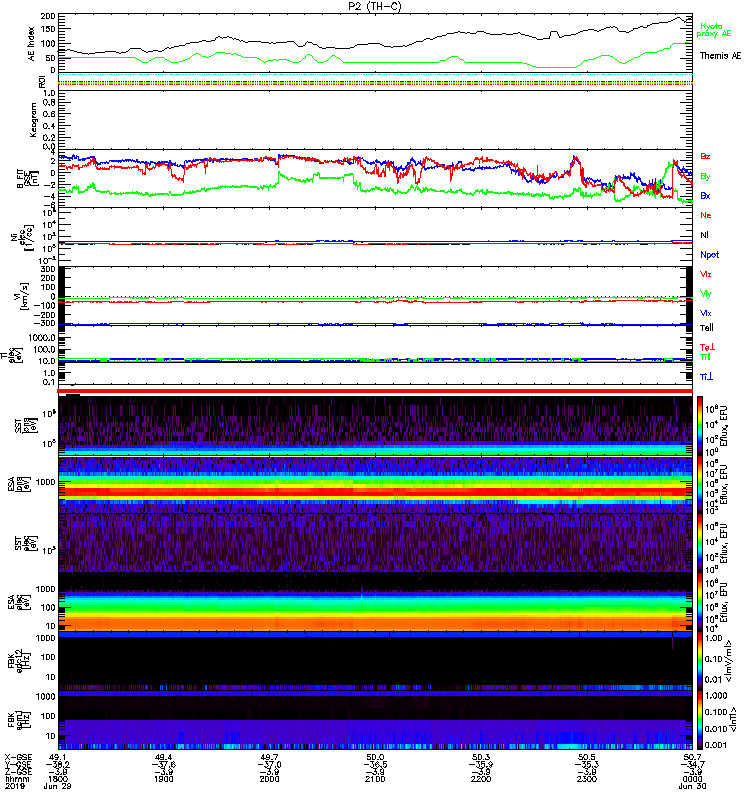Click the FBK electric field mV/m colorbar
The height and width of the screenshot is (800, 750).
tap(700, 661)
